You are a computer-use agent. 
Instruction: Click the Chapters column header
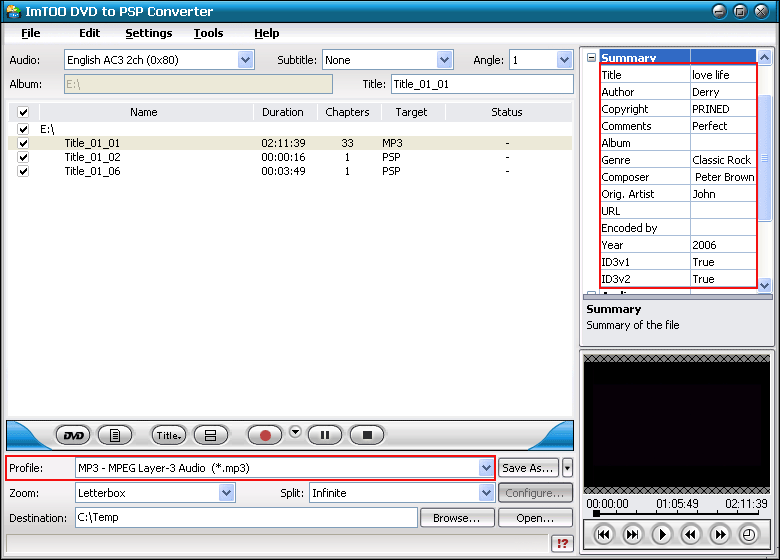coord(347,112)
